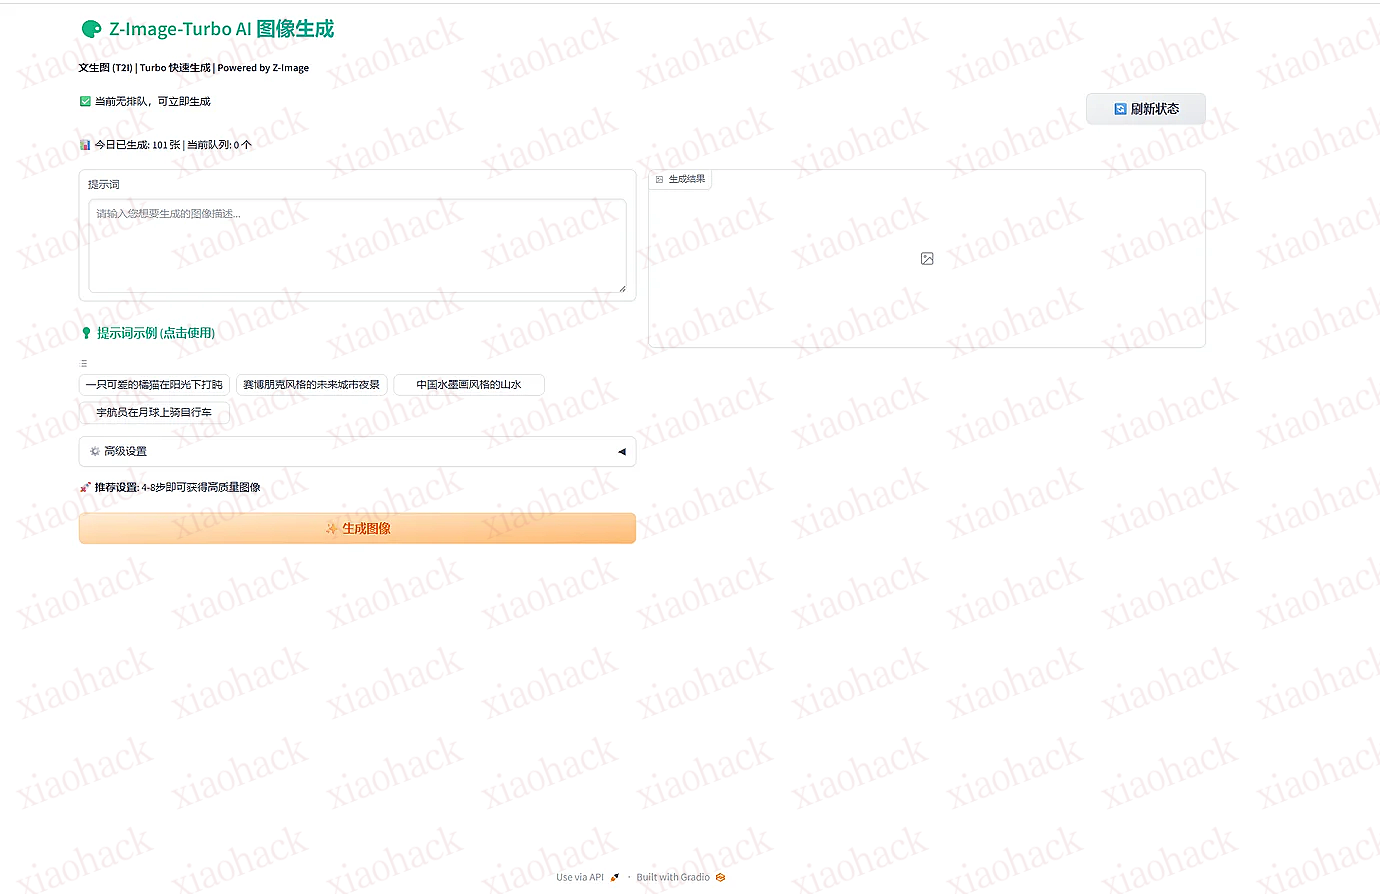This screenshot has height=894, width=1380.
Task: Click the small list icon above the example prompts
Action: coord(83,363)
